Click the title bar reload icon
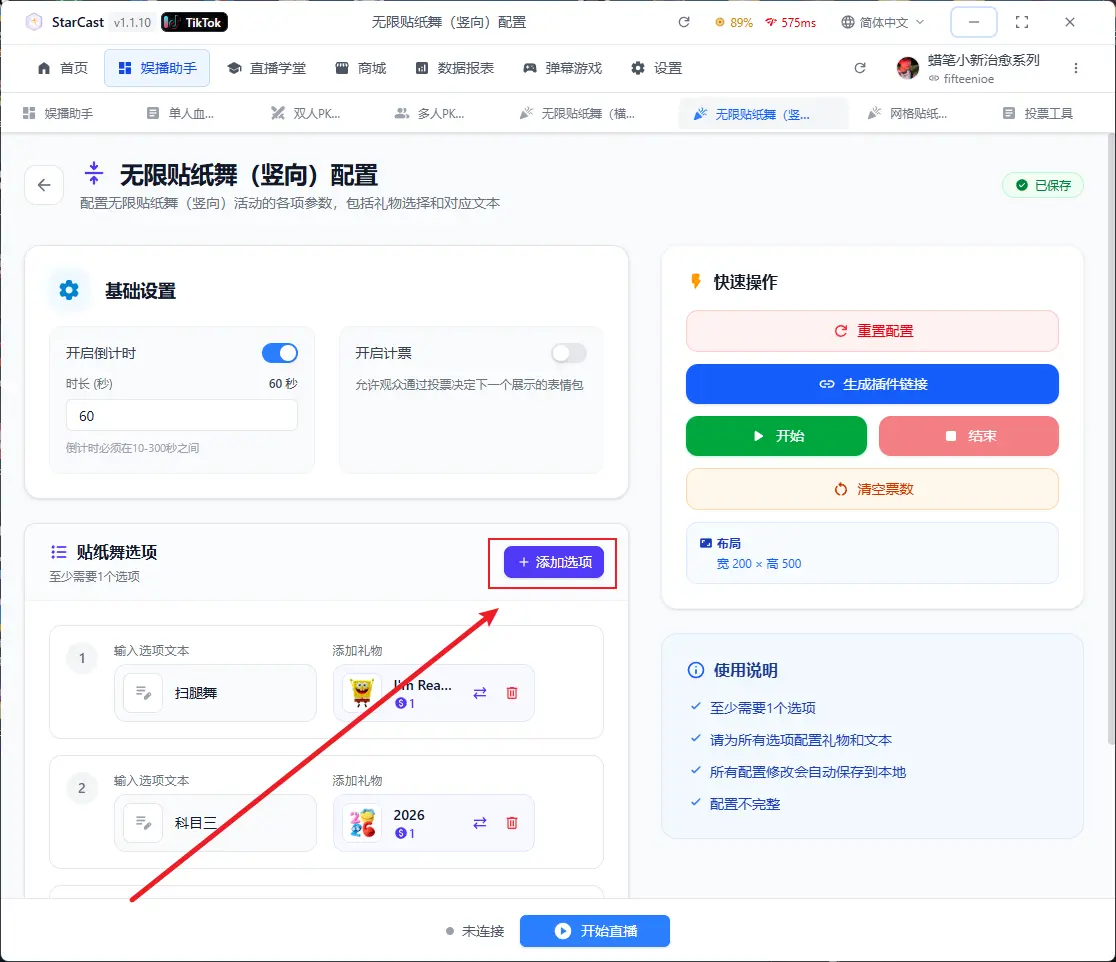 pyautogui.click(x=684, y=22)
